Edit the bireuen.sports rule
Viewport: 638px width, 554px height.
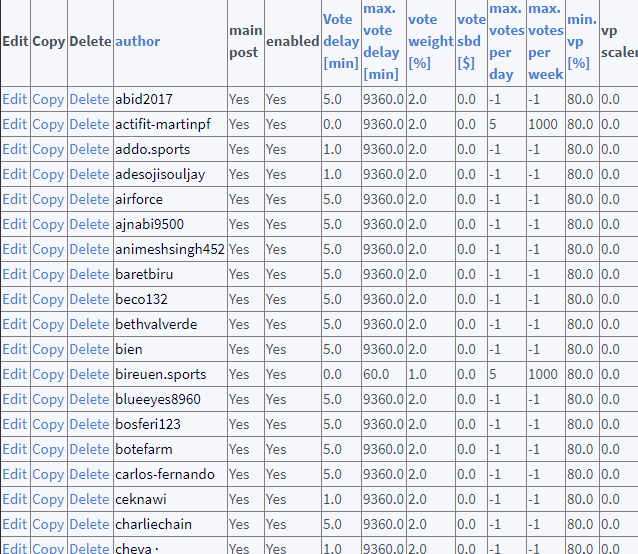[x=15, y=374]
